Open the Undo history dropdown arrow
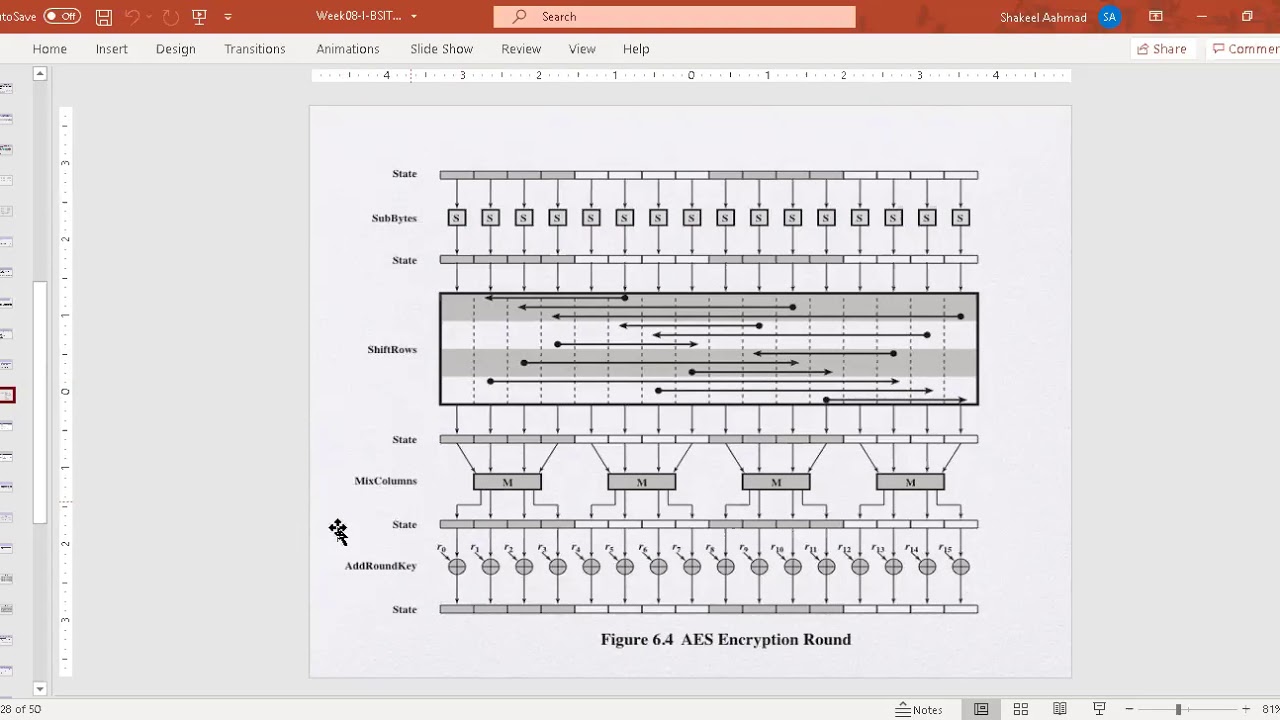This screenshot has width=1280, height=720. tap(150, 16)
